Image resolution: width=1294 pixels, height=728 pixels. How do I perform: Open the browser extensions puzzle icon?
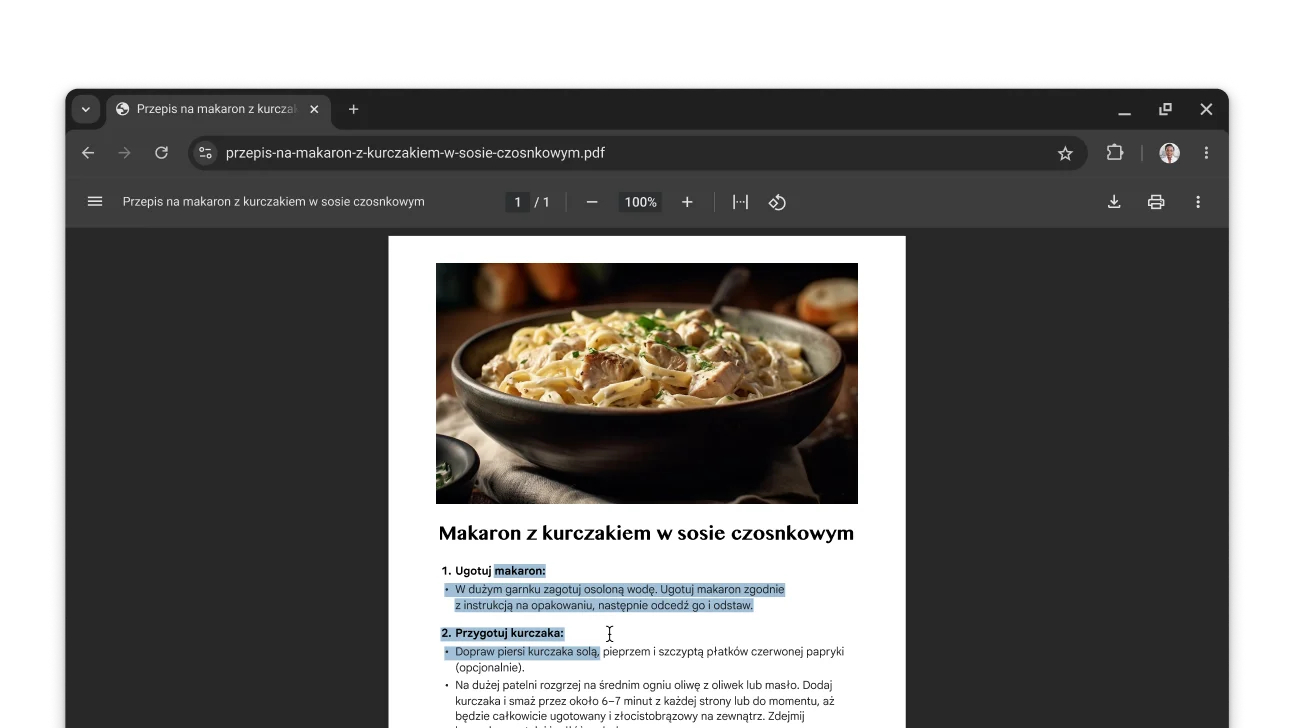[x=1114, y=152]
